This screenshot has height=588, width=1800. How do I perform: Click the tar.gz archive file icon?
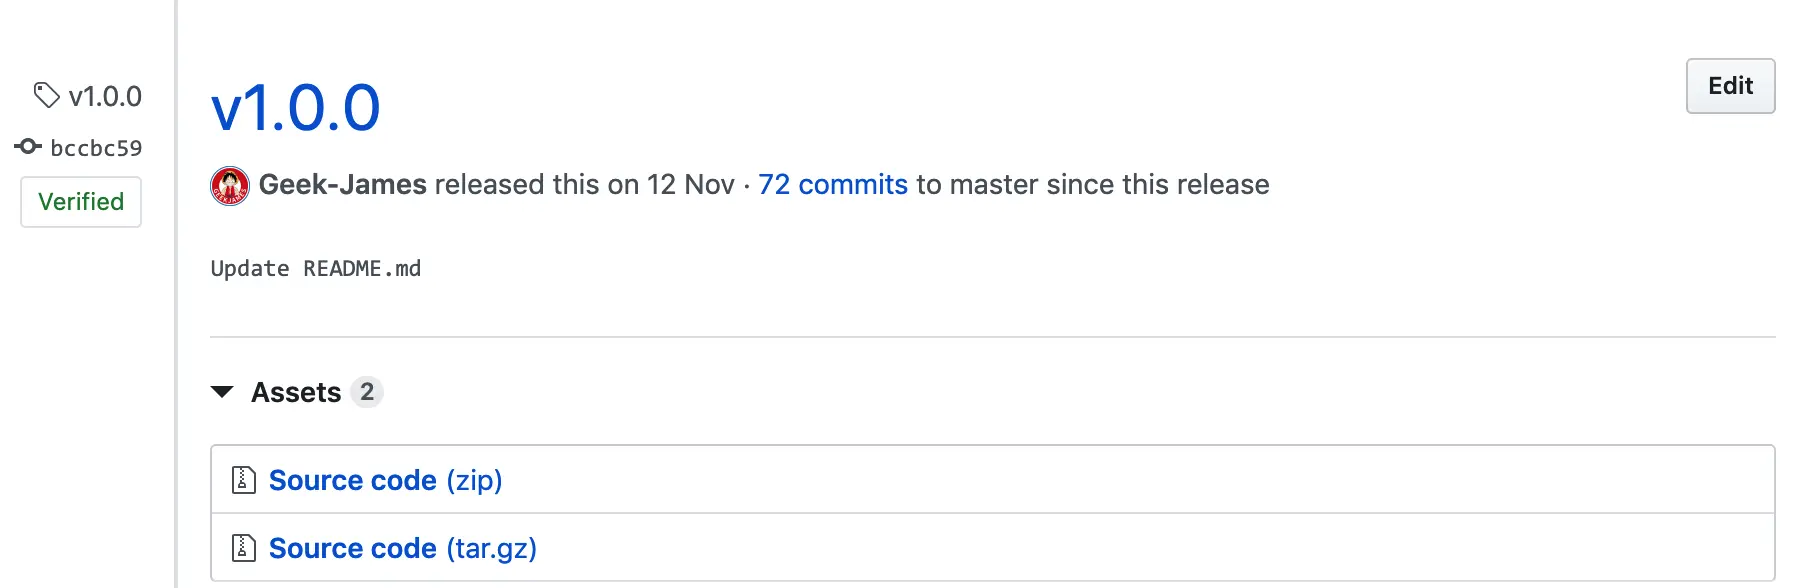(243, 548)
